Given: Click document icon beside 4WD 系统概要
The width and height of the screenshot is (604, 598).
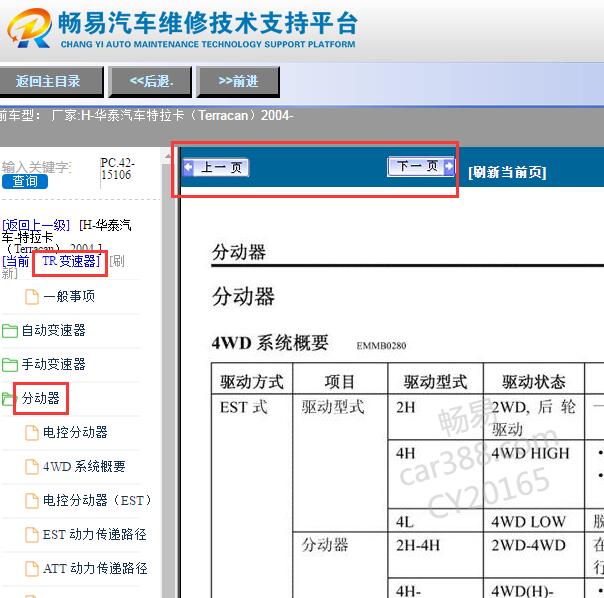Looking at the screenshot, I should pyautogui.click(x=32, y=467).
